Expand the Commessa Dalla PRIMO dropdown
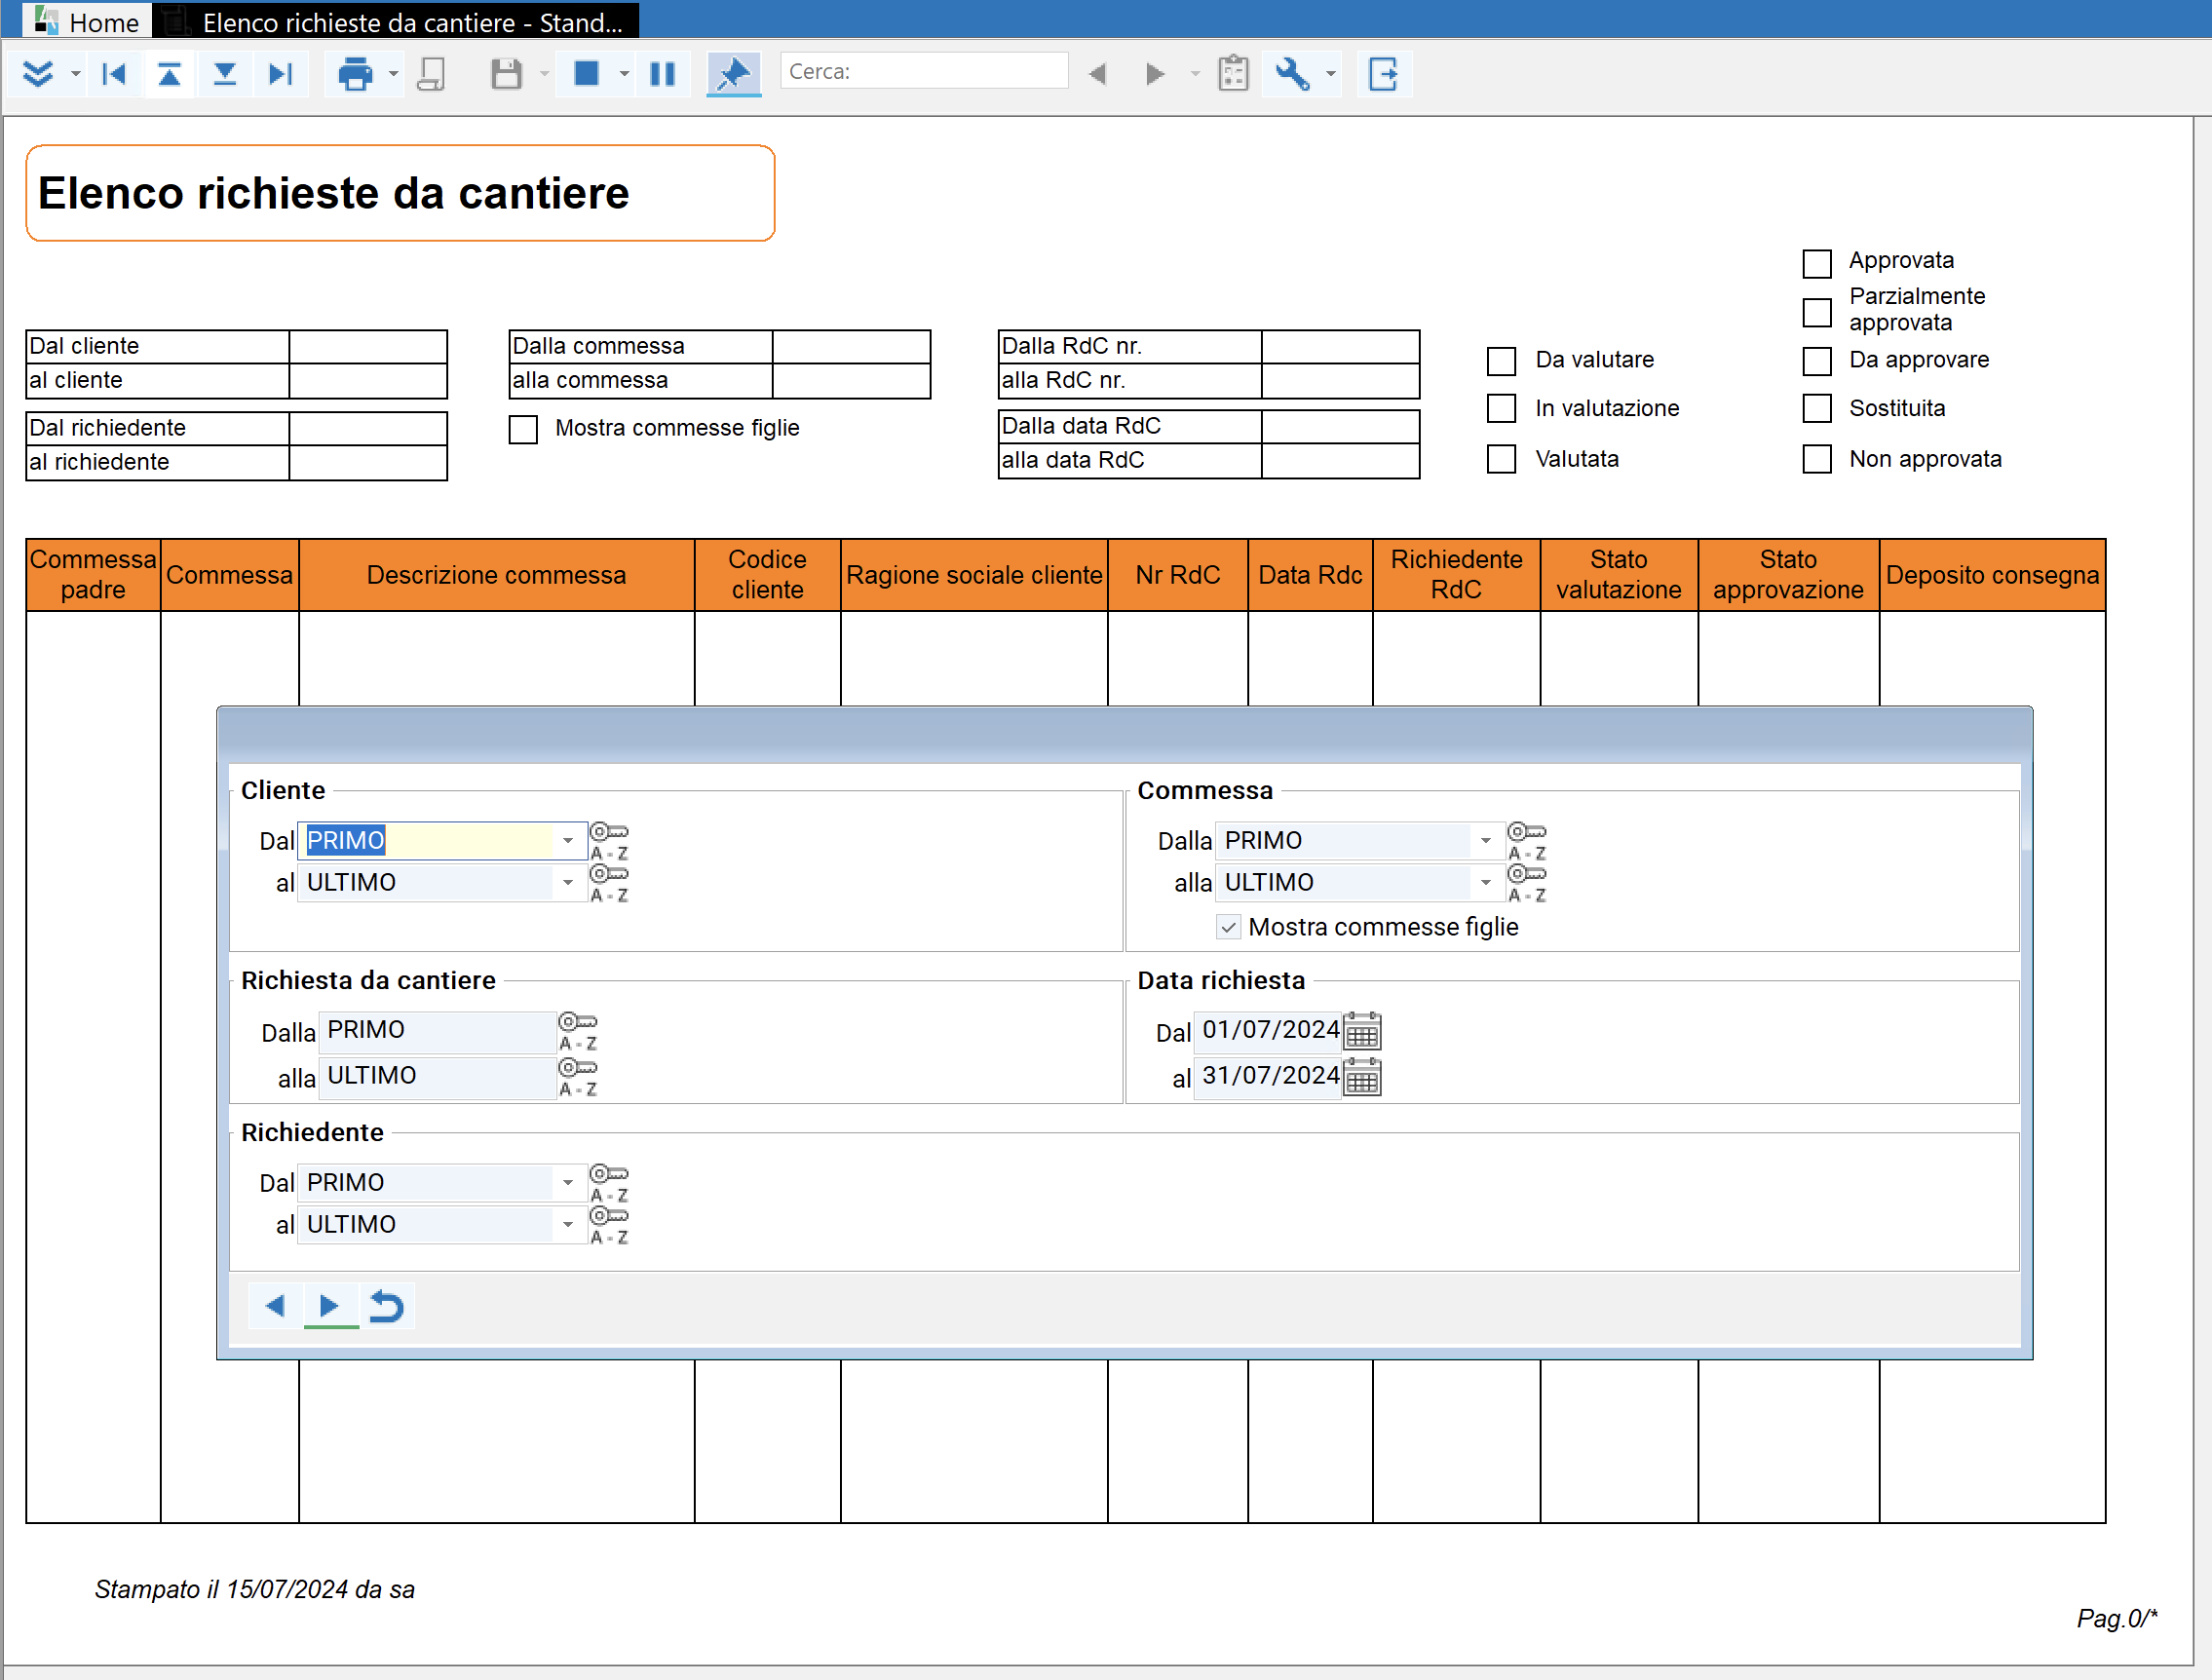This screenshot has width=2212, height=1680. (1486, 841)
